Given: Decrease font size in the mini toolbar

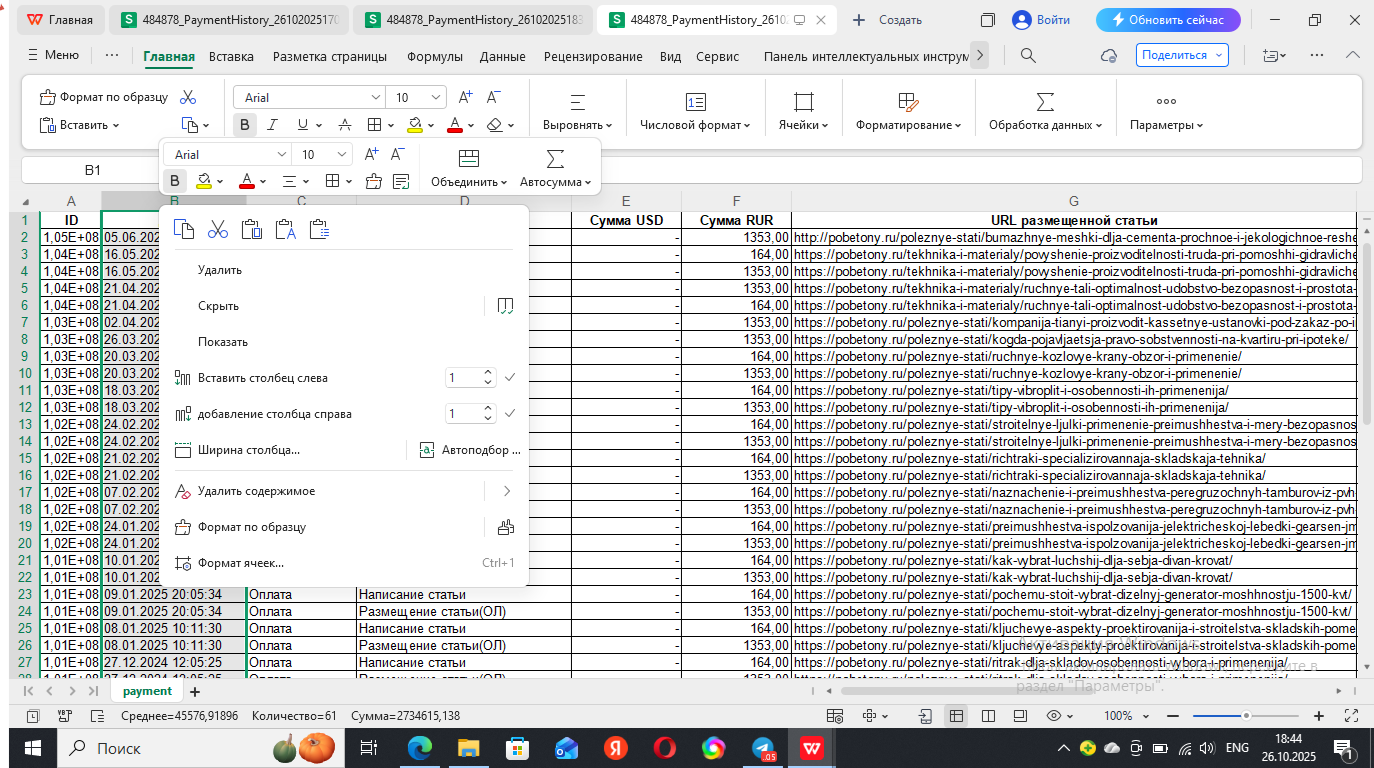Looking at the screenshot, I should coord(398,154).
